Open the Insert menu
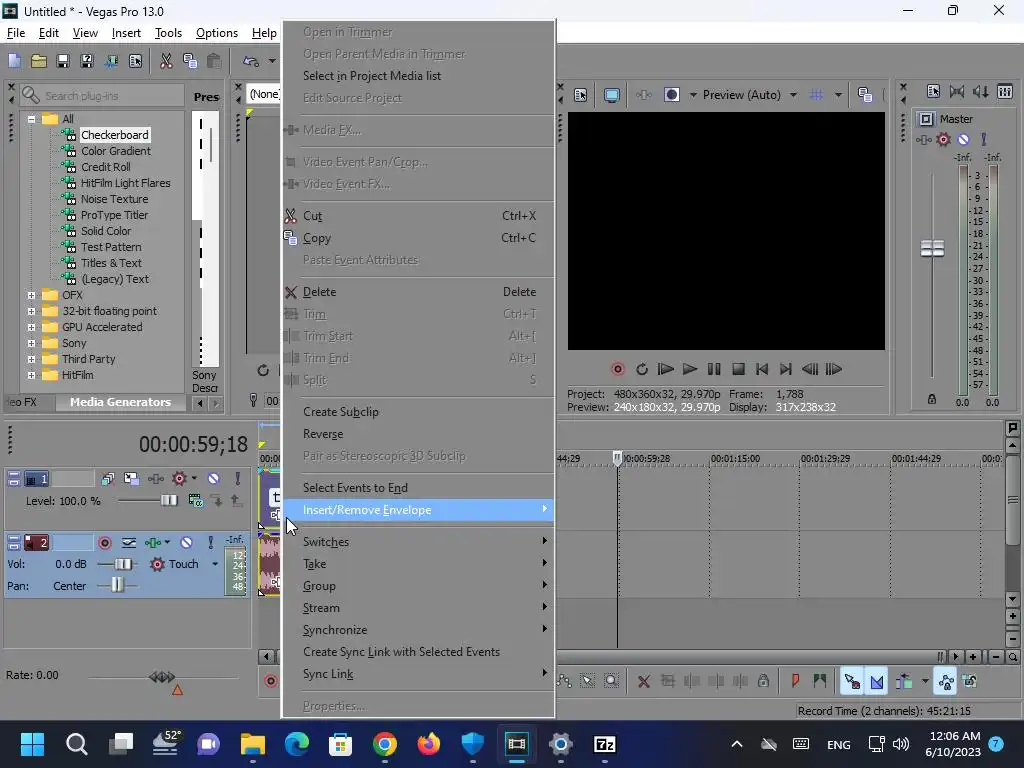 (126, 33)
